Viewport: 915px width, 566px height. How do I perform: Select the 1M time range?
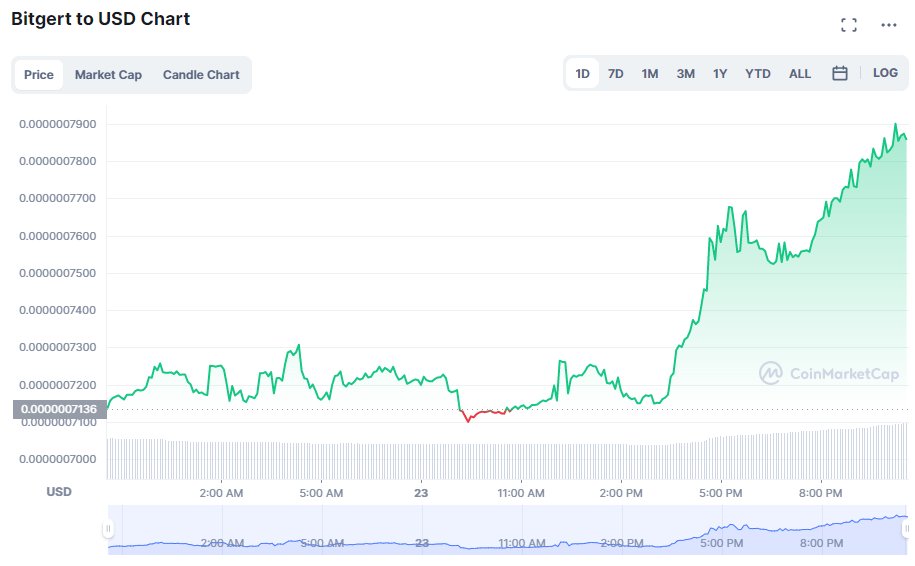649,74
